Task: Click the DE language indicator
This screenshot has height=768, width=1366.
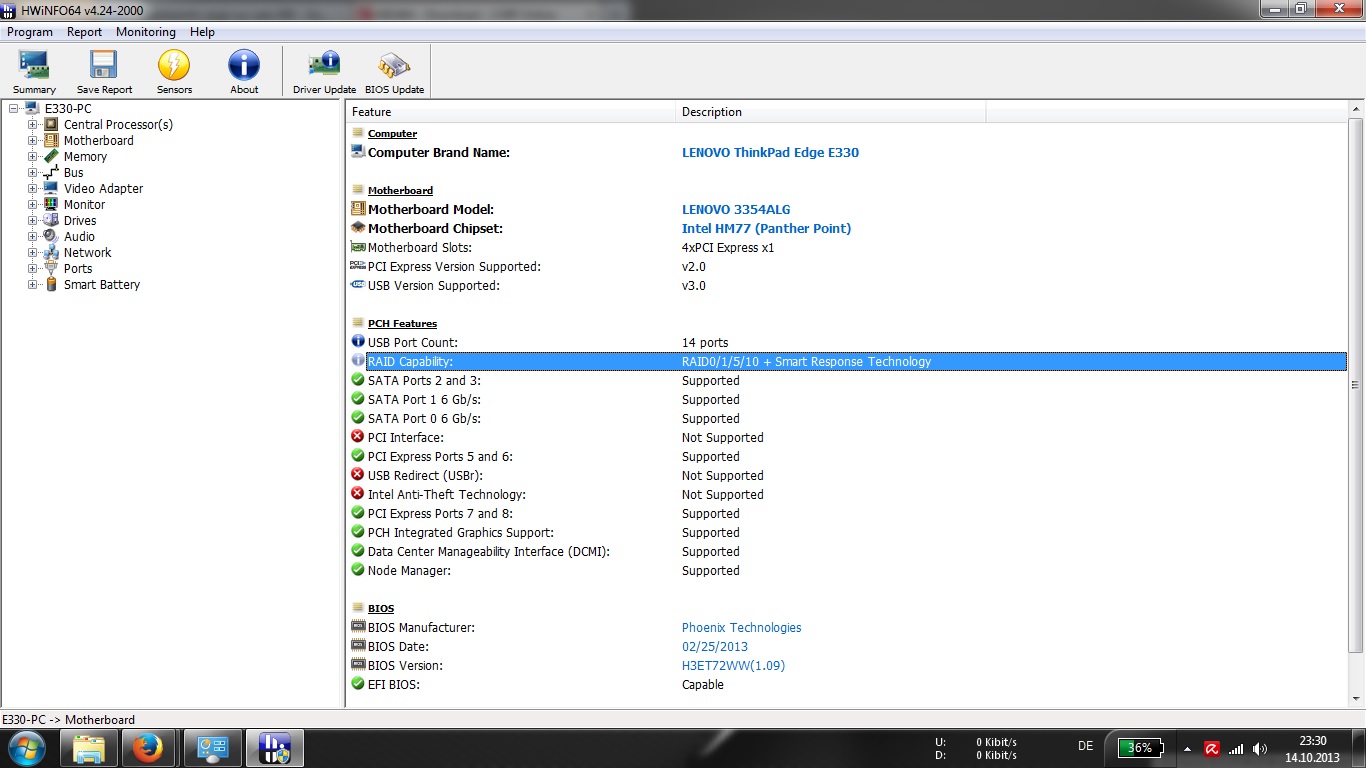Action: (x=1085, y=747)
